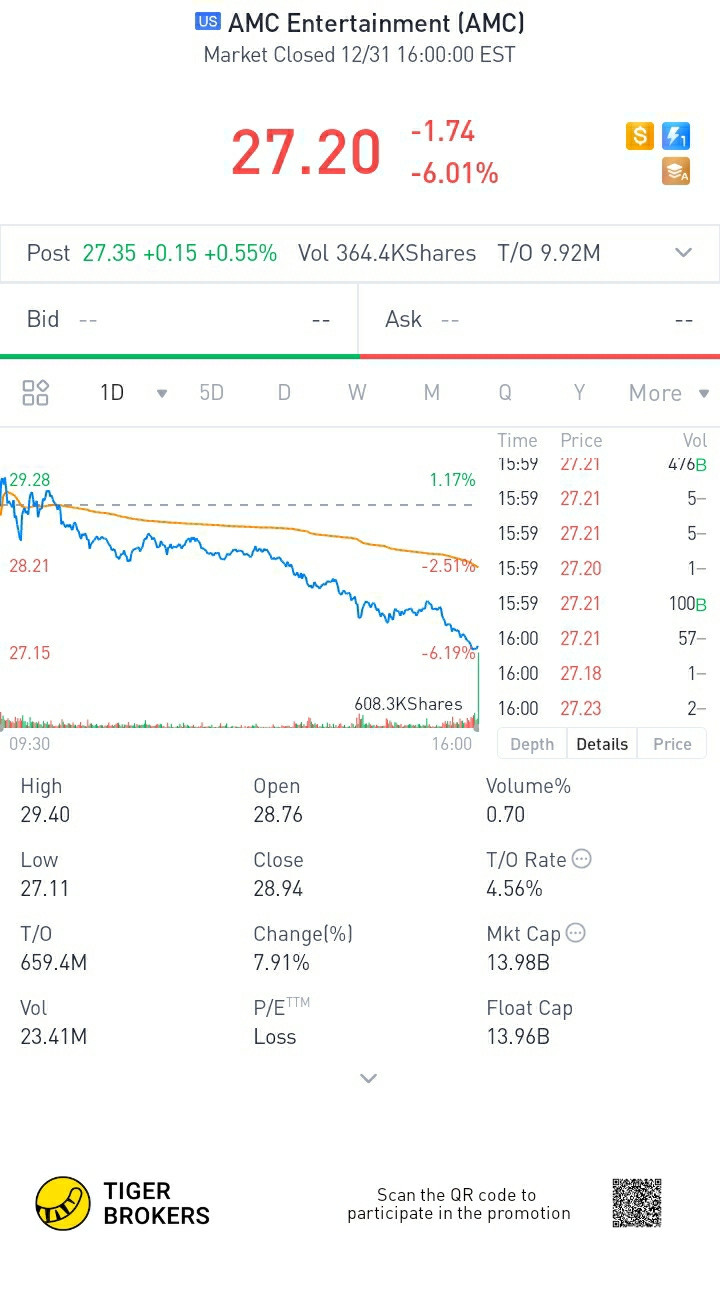The height and width of the screenshot is (1304, 720).
Task: Tap the Tiger Brokers logo
Action: click(x=123, y=1203)
